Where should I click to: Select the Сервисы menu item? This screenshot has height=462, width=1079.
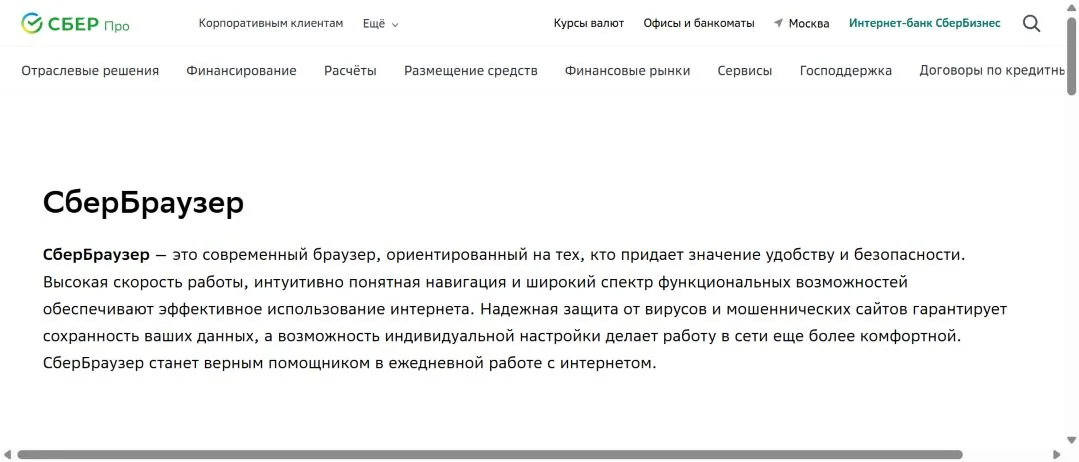[x=745, y=71]
